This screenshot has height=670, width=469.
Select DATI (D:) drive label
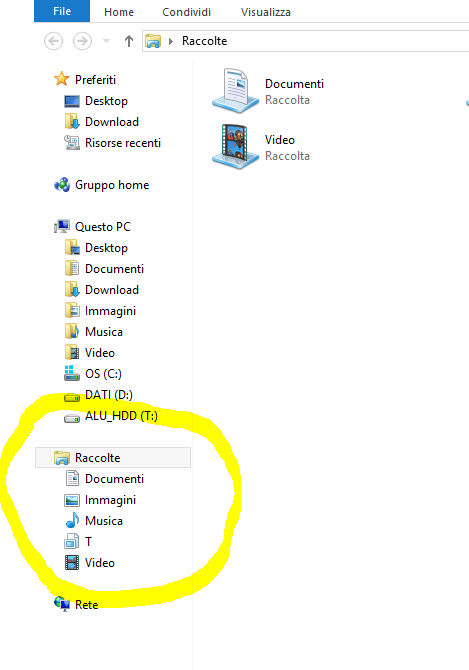point(108,394)
